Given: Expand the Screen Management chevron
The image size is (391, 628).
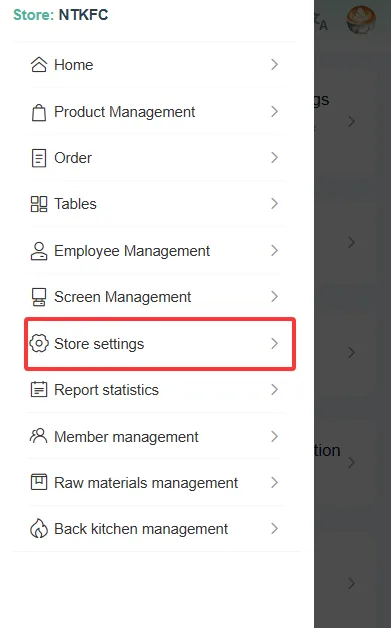Looking at the screenshot, I should pos(274,296).
